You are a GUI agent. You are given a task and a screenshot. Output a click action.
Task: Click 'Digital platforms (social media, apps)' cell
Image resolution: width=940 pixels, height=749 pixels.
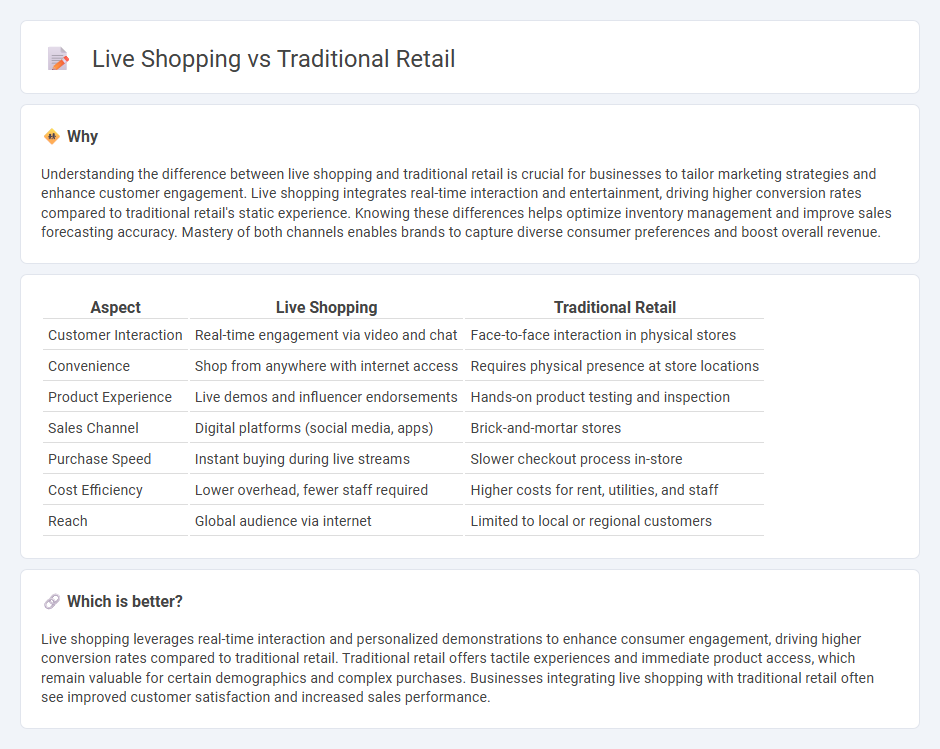coord(326,428)
